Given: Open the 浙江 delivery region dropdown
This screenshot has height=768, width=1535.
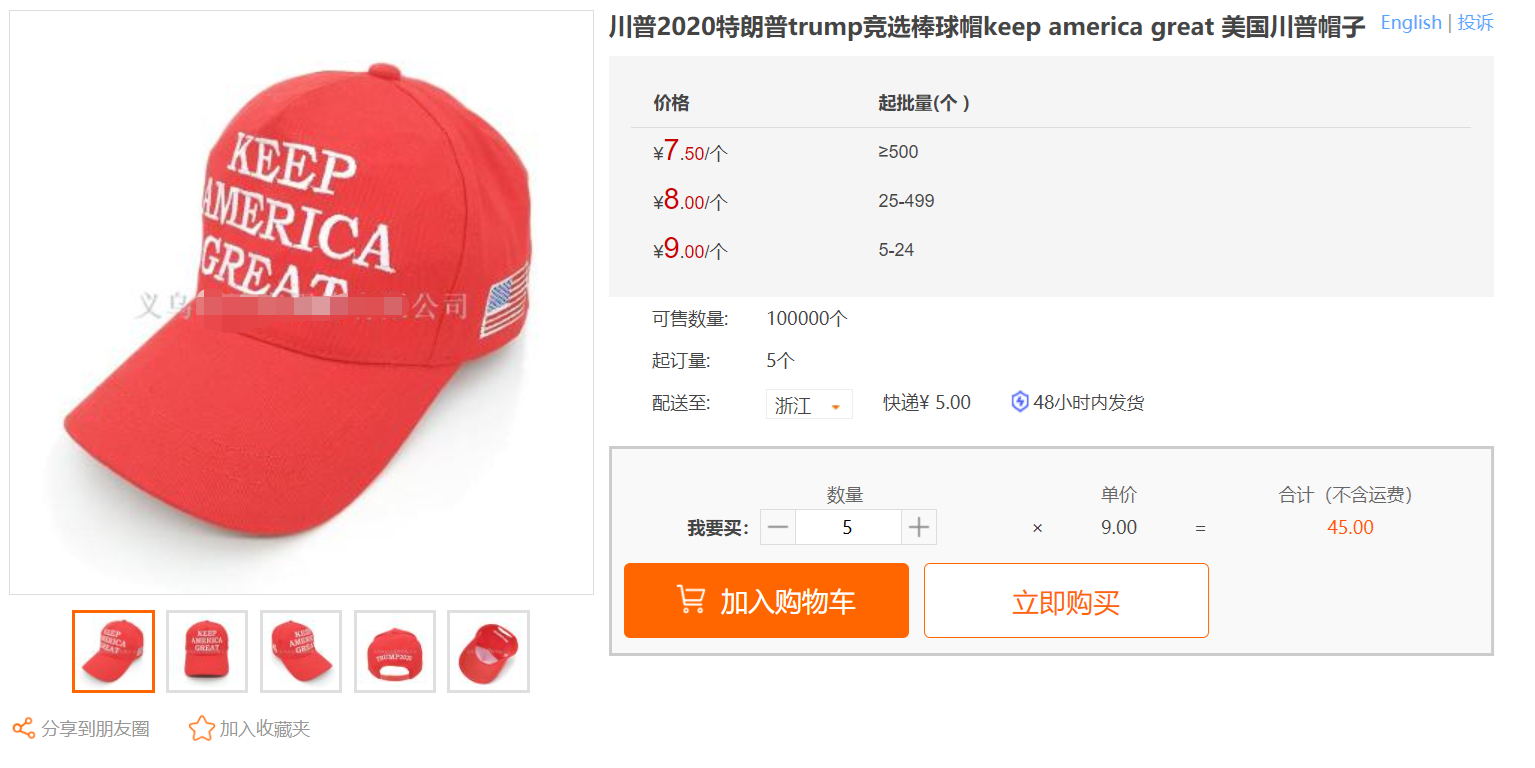Looking at the screenshot, I should pyautogui.click(x=809, y=404).
